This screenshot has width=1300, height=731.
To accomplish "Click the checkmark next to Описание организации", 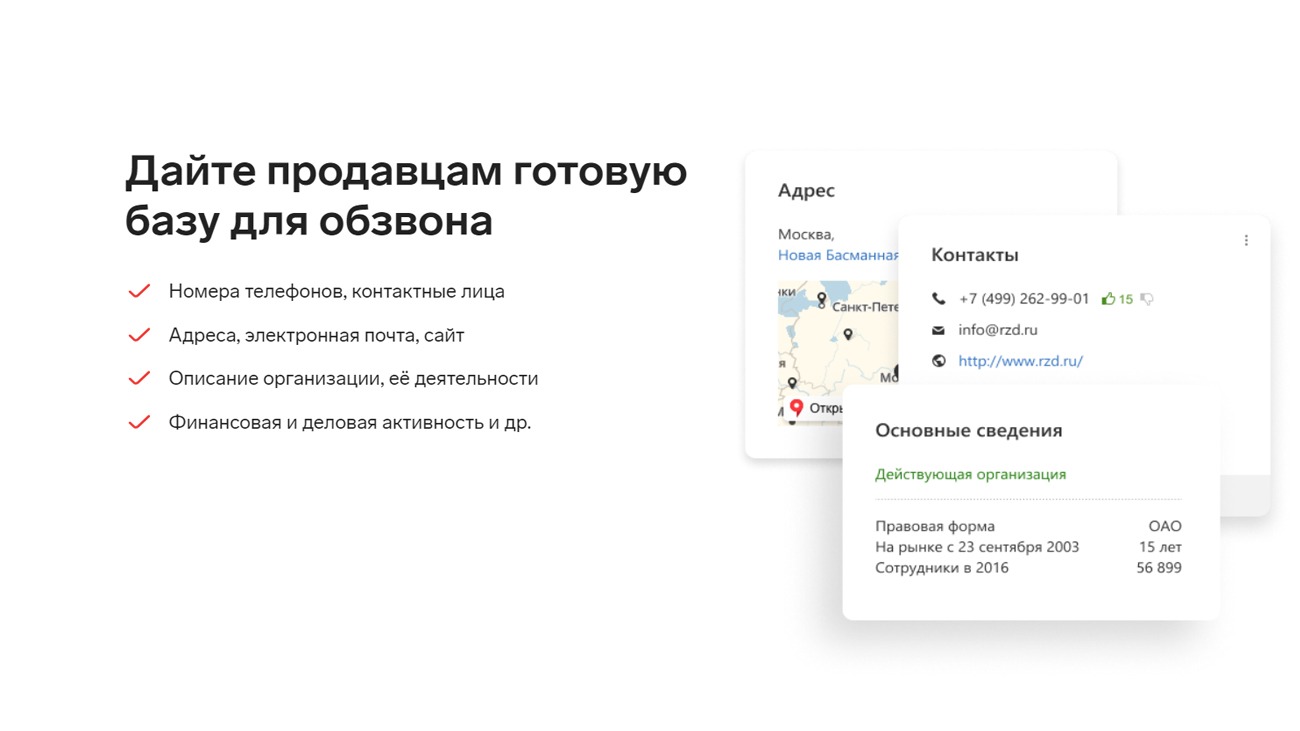I will (139, 379).
